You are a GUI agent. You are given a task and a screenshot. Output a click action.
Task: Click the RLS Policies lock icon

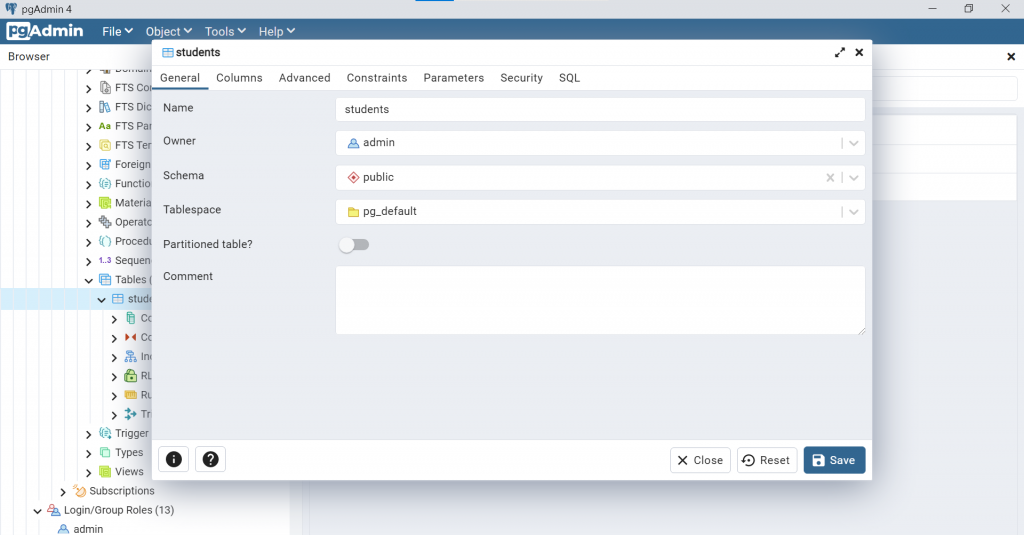point(131,376)
